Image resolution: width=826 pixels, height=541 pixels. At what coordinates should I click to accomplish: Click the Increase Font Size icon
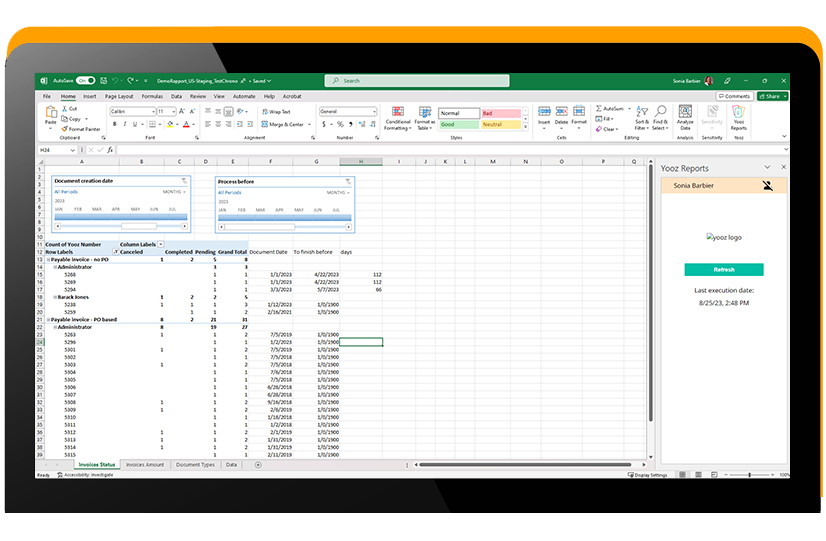click(182, 111)
